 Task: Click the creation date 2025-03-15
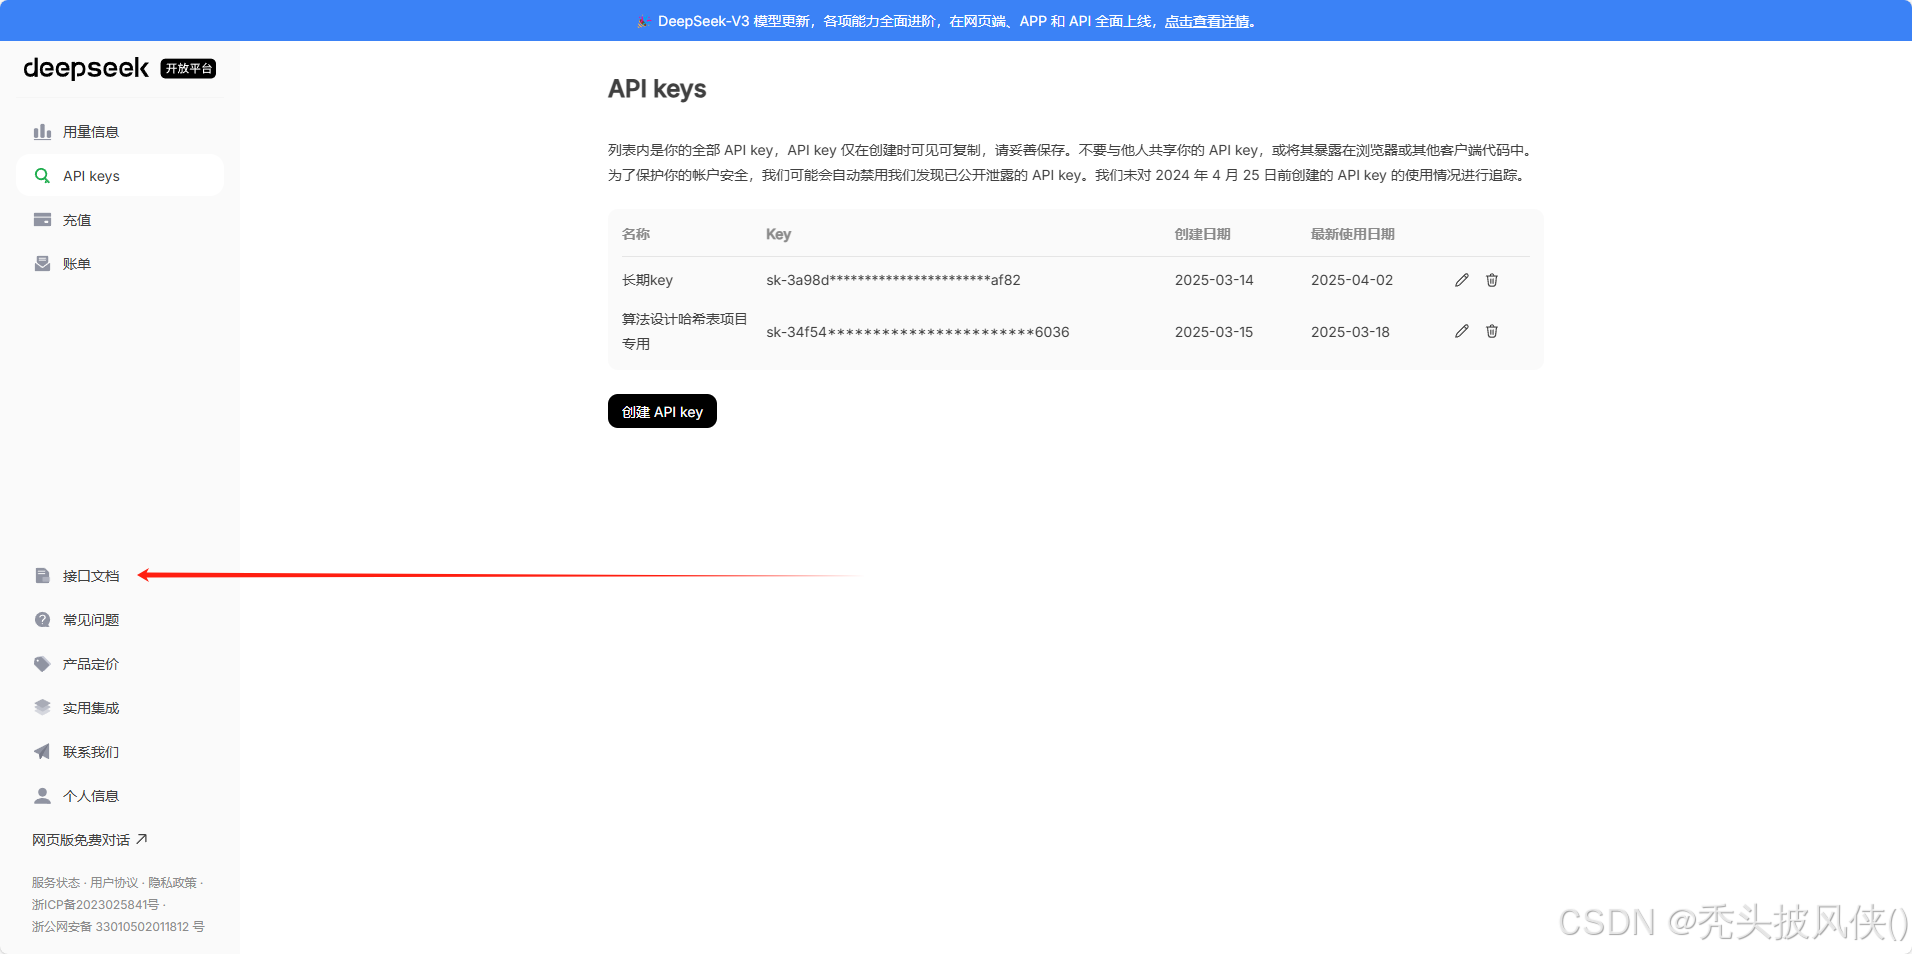pos(1214,332)
